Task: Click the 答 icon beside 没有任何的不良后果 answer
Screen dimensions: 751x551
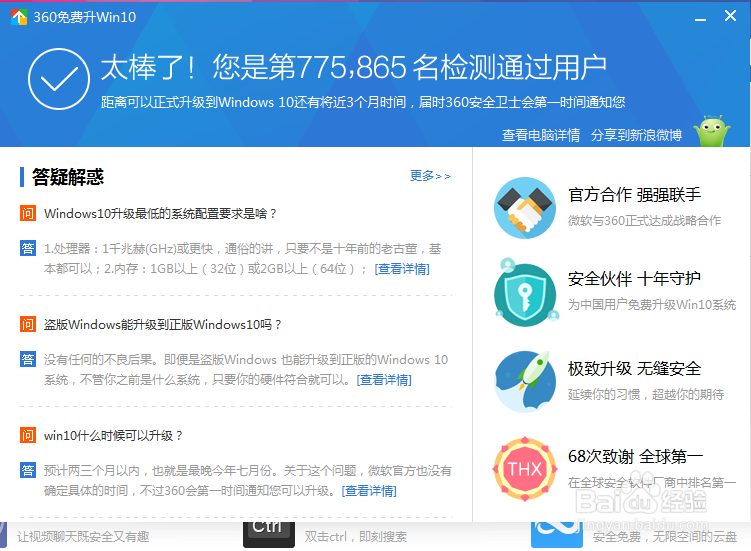Action: 28,359
